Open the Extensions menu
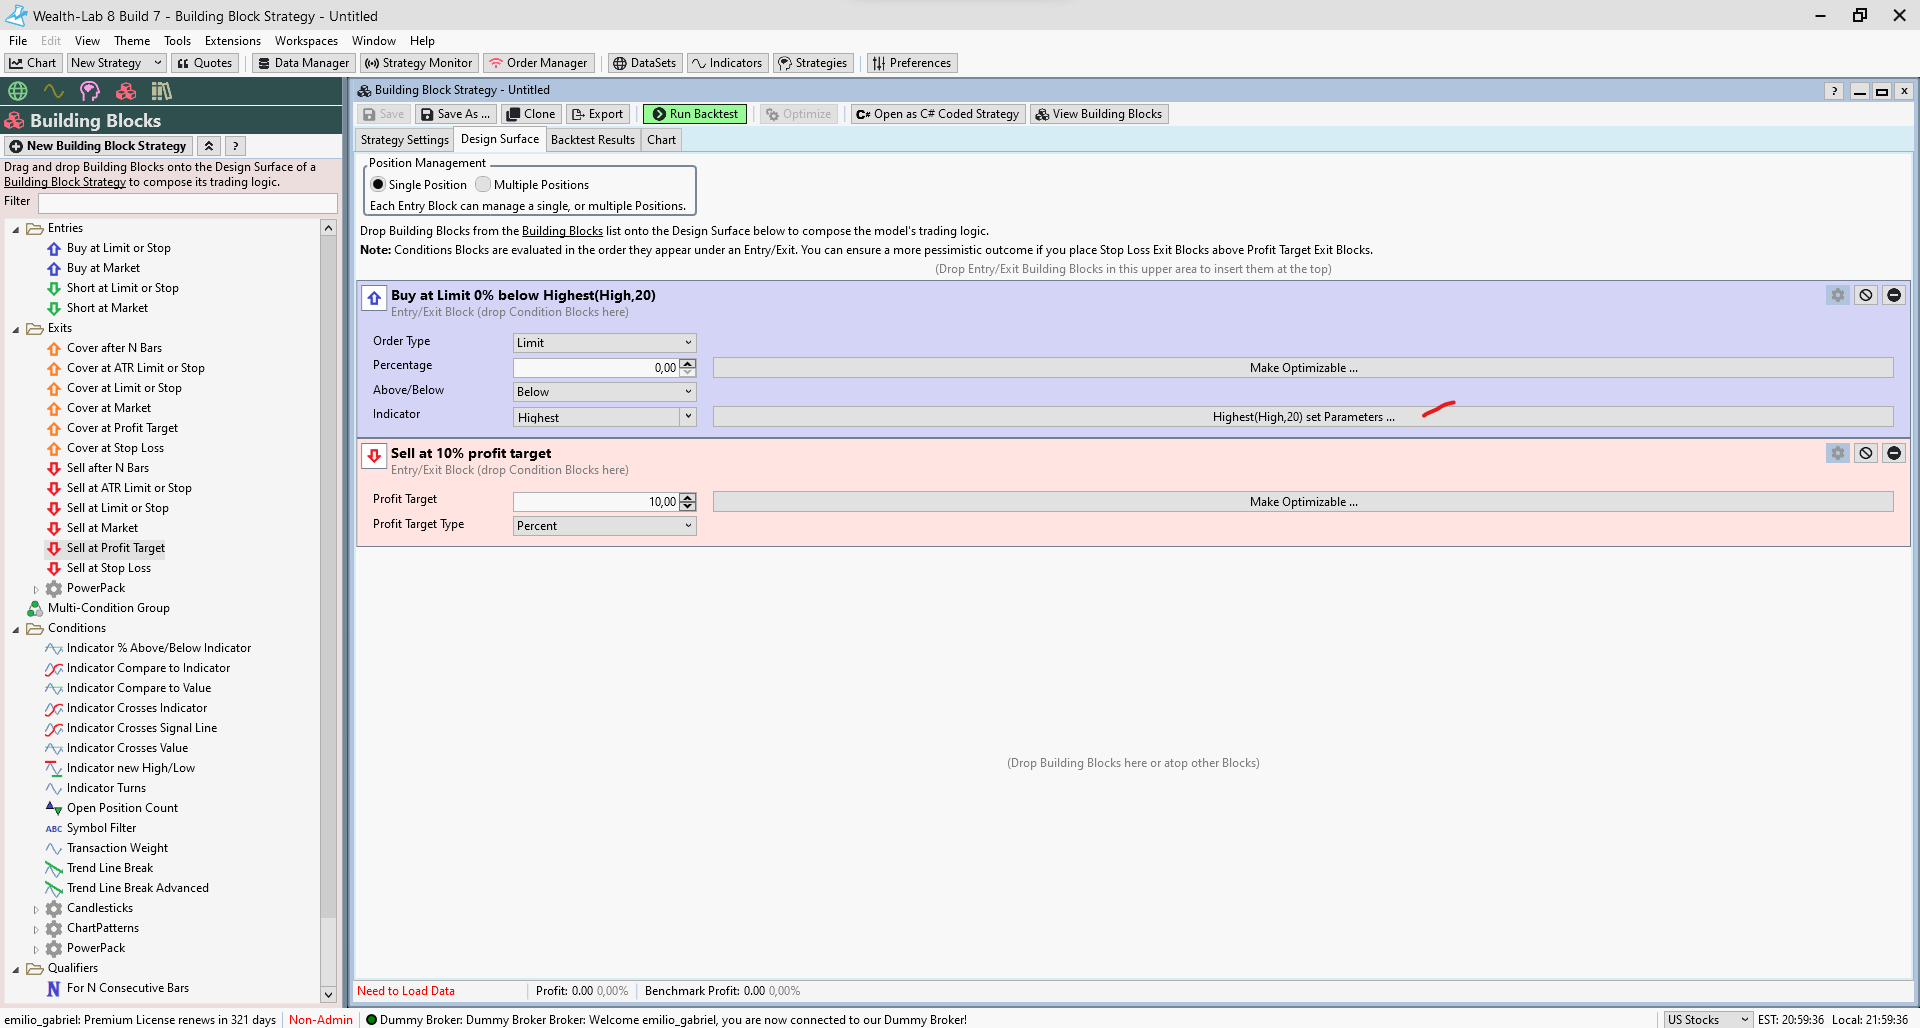 232,41
